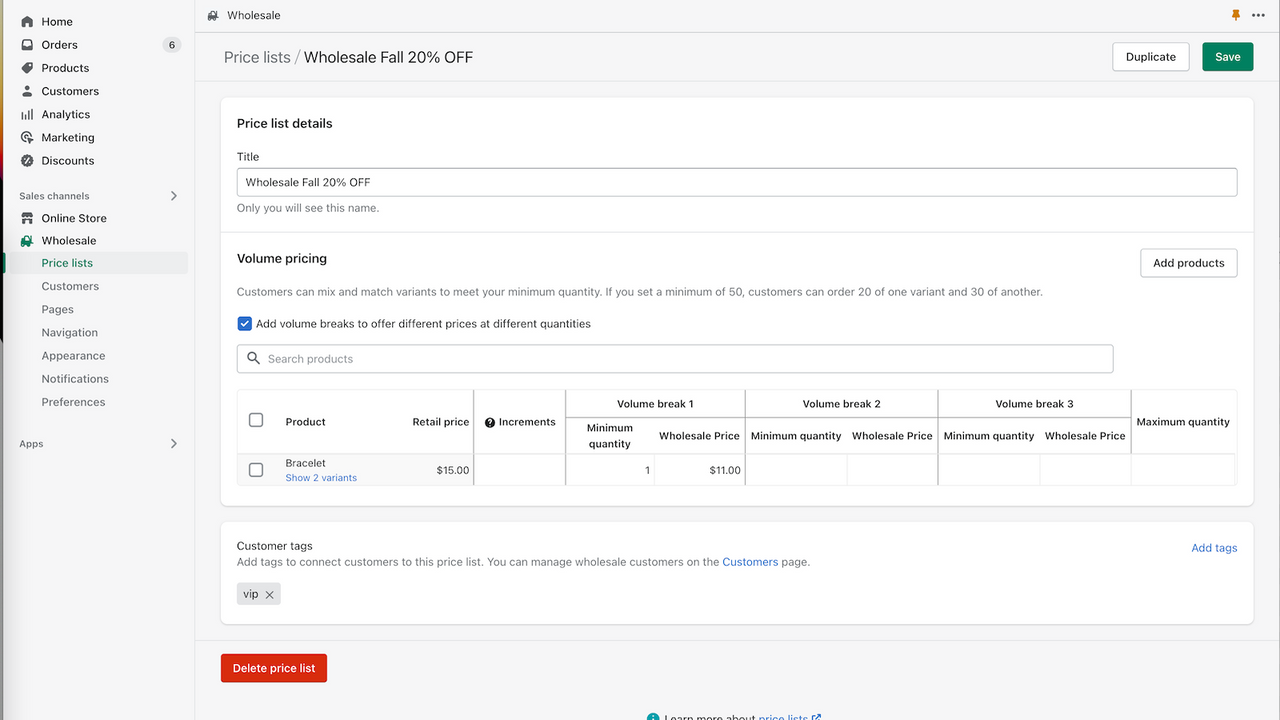Click the Volume break 2 header
Image resolution: width=1280 pixels, height=720 pixels.
(x=842, y=404)
